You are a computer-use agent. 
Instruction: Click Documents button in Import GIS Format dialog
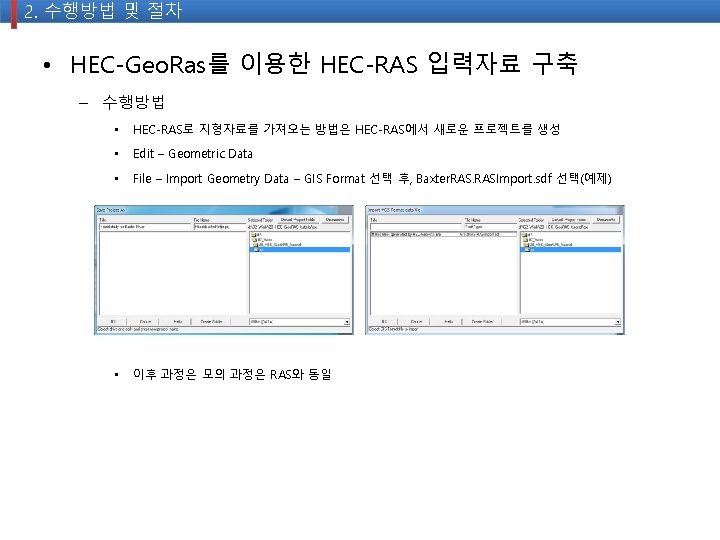[606, 219]
